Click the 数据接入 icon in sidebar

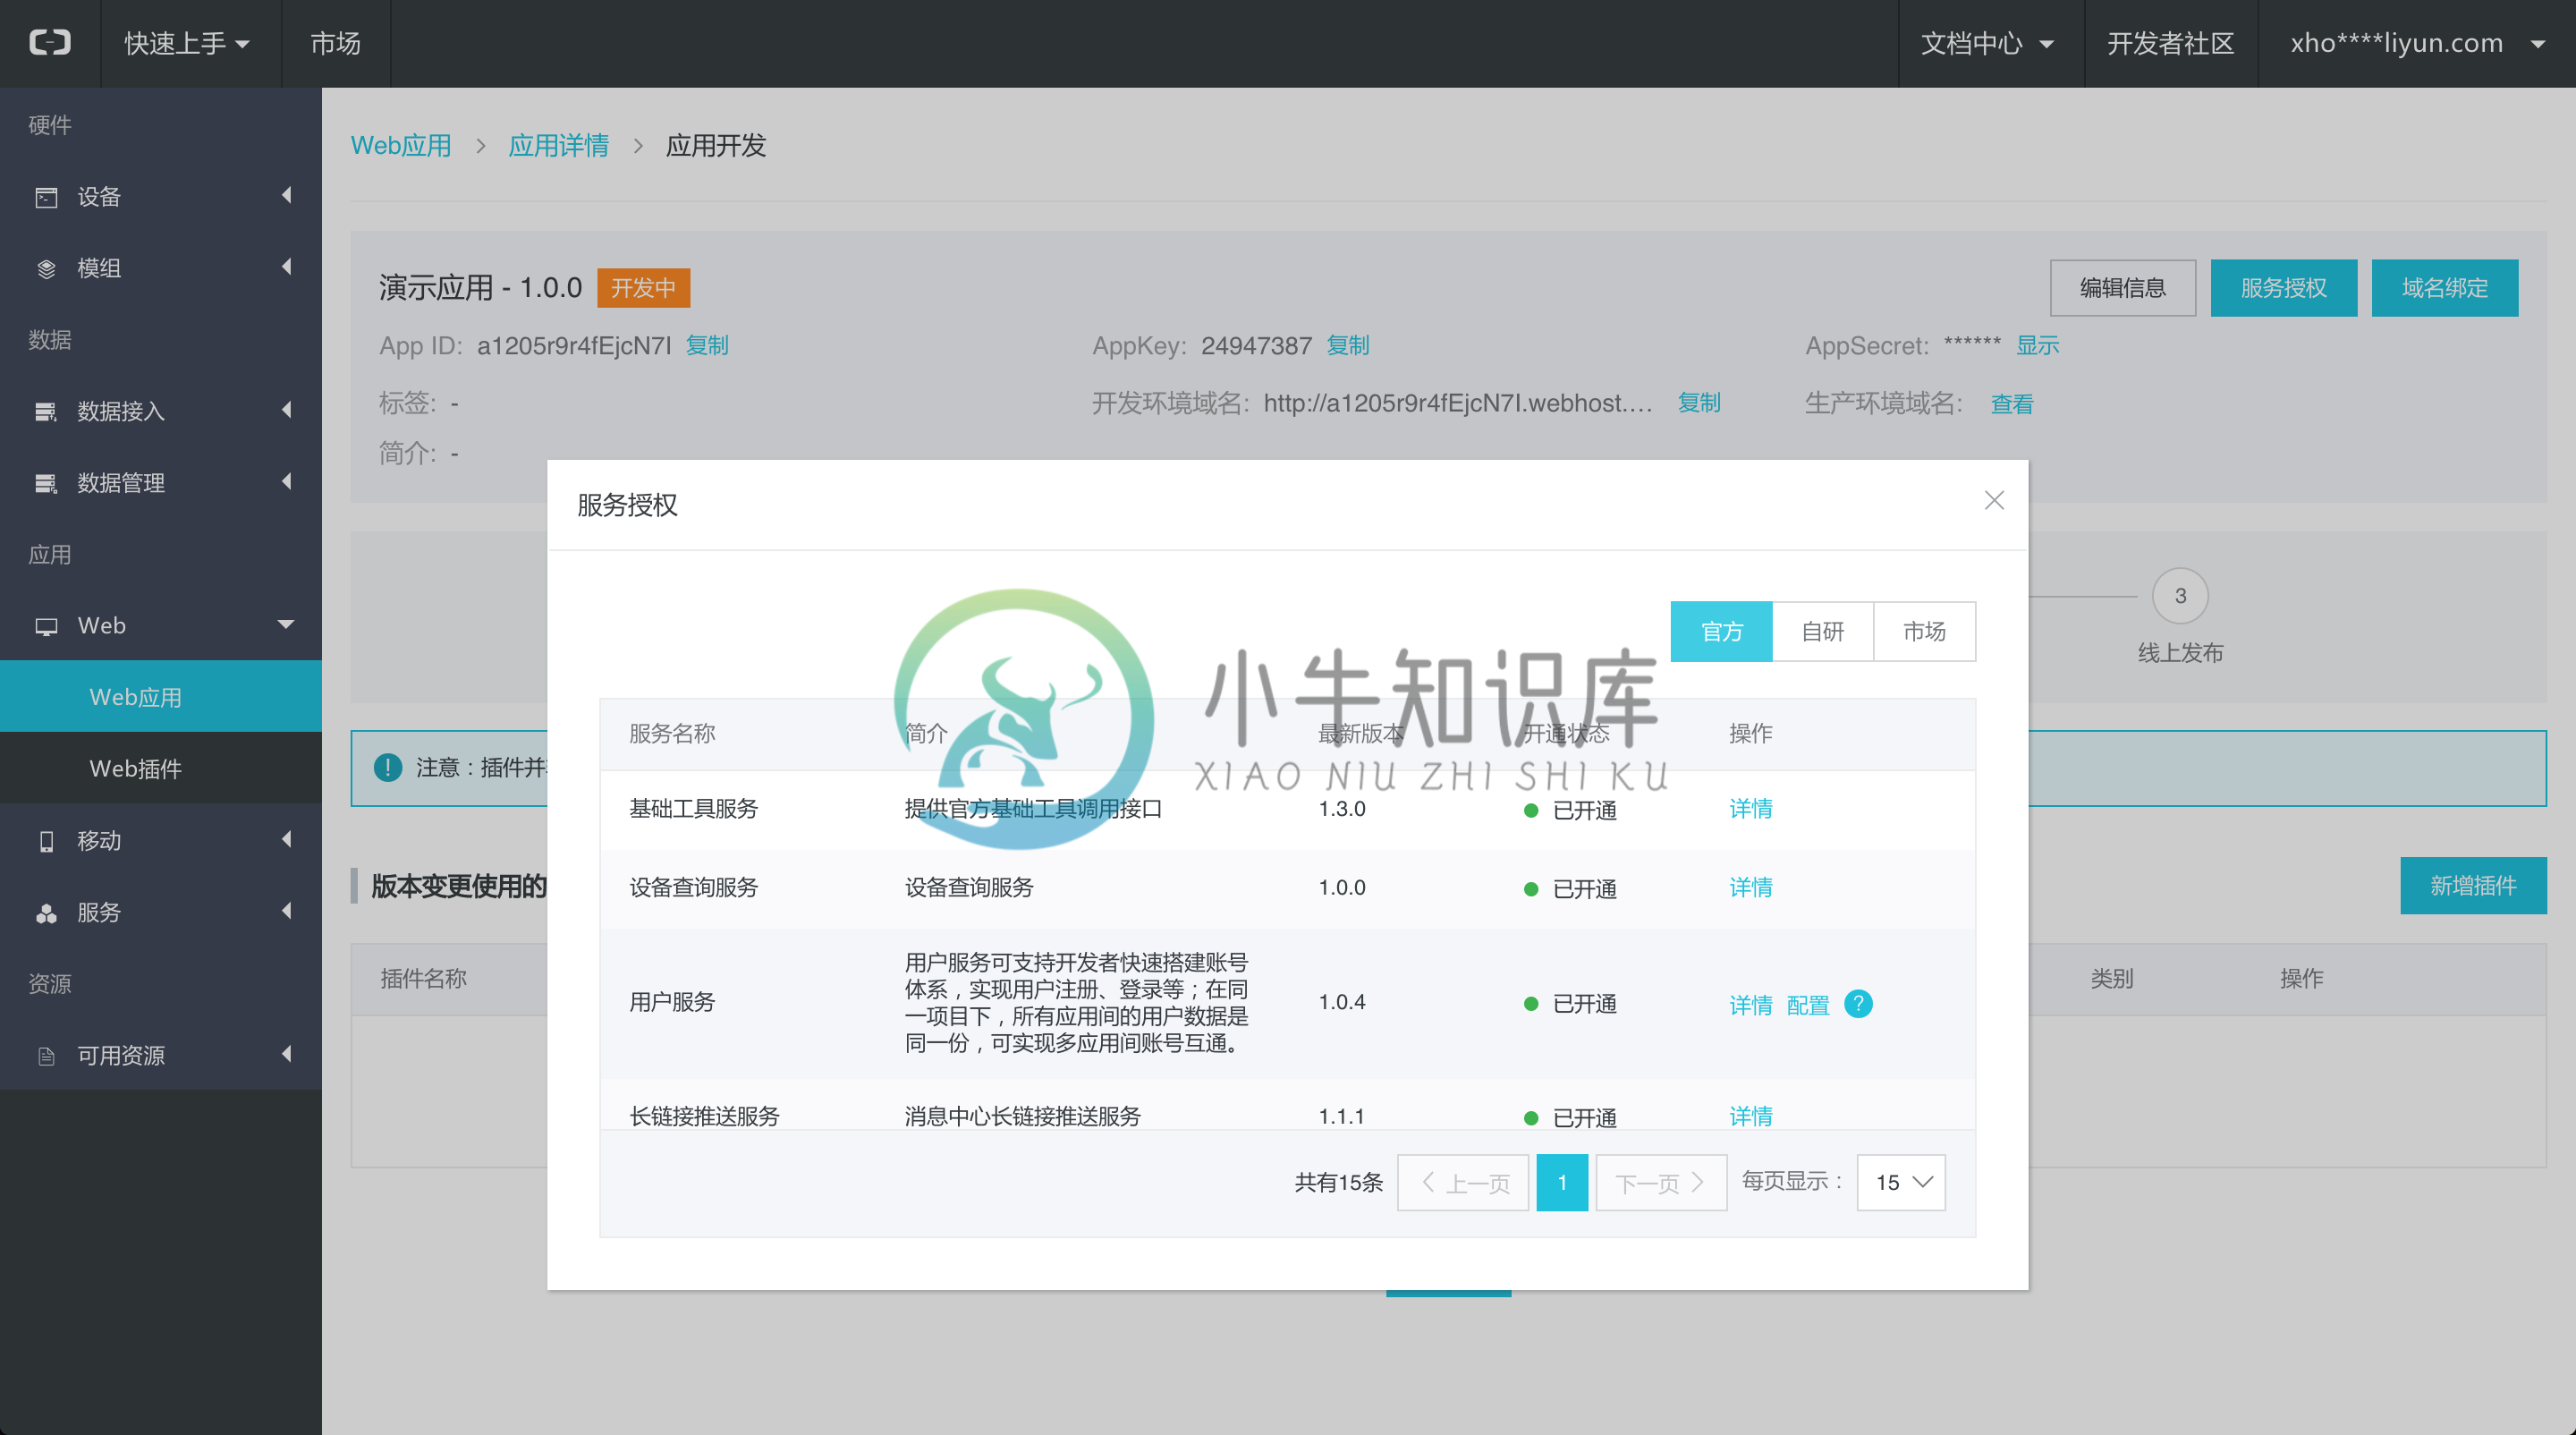[46, 412]
